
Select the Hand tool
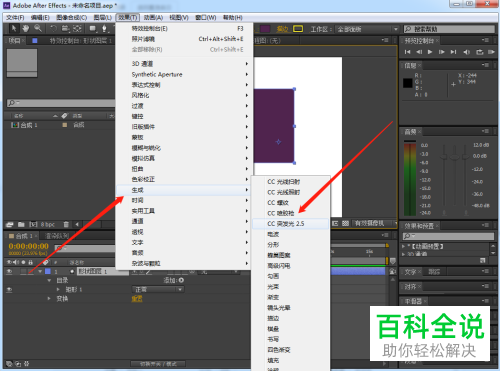(x=26, y=29)
